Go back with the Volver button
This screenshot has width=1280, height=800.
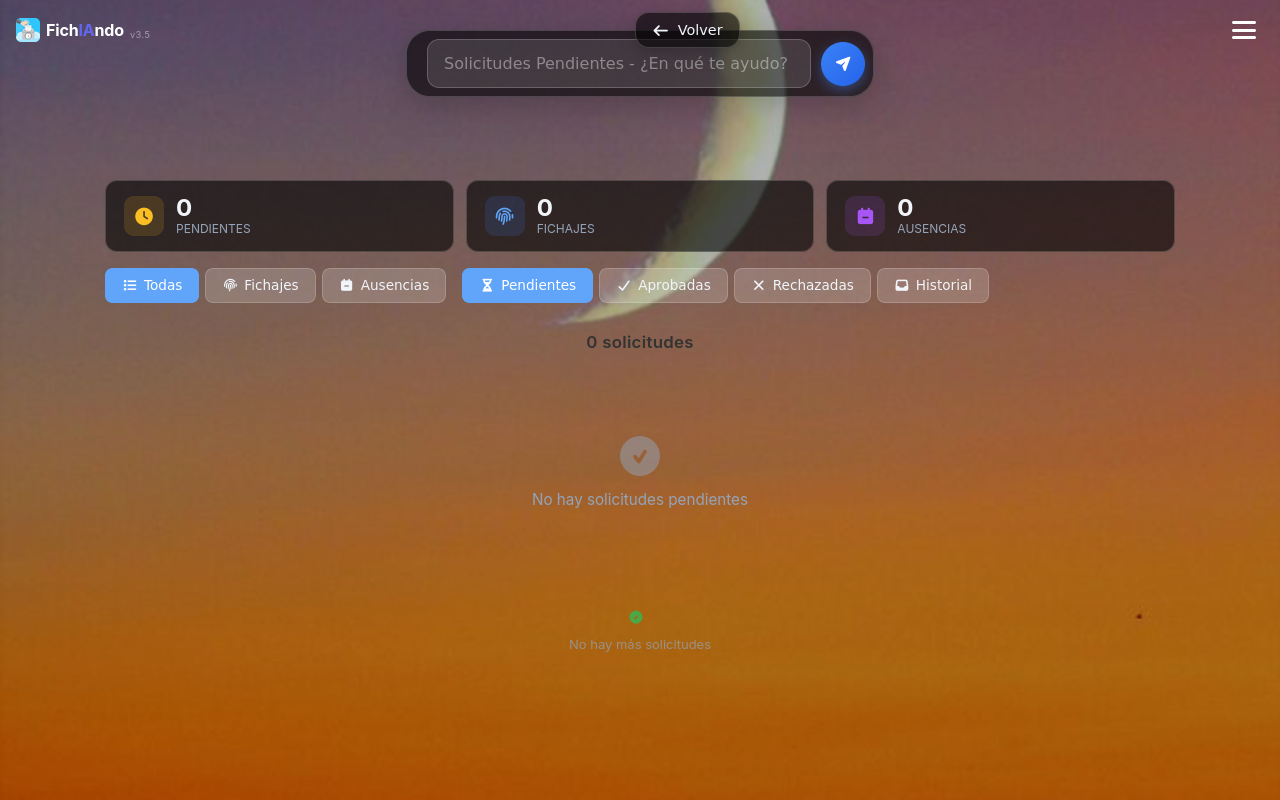click(687, 30)
